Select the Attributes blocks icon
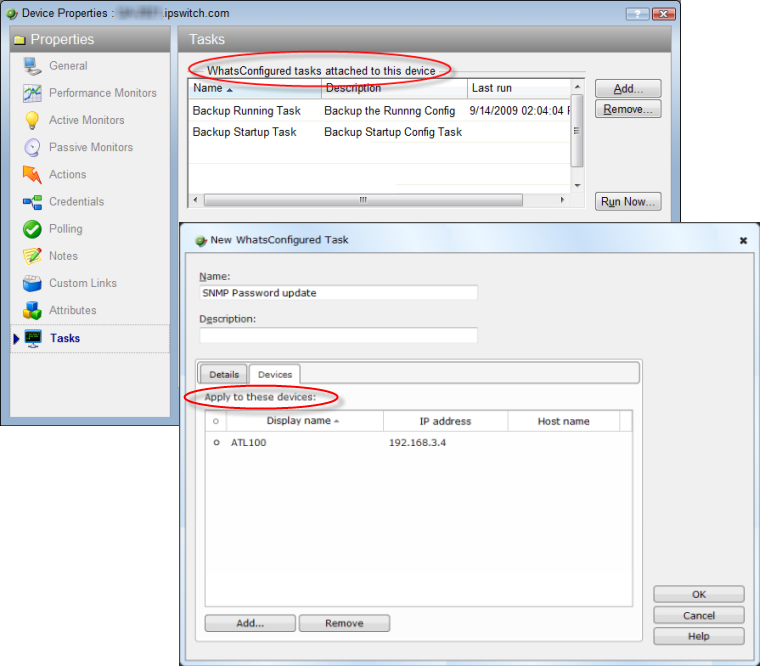Viewport: 766px width, 672px height. tap(32, 311)
